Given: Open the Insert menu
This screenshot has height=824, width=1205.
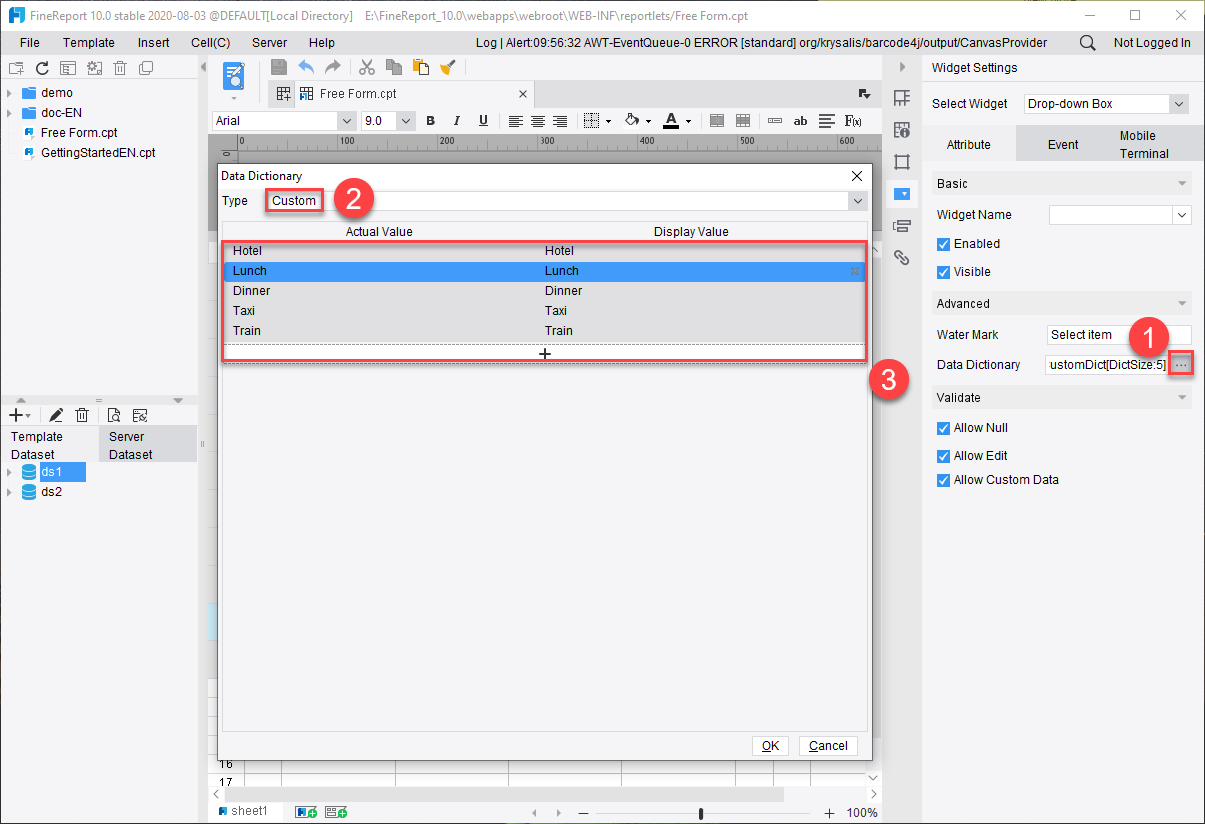Looking at the screenshot, I should tap(154, 43).
